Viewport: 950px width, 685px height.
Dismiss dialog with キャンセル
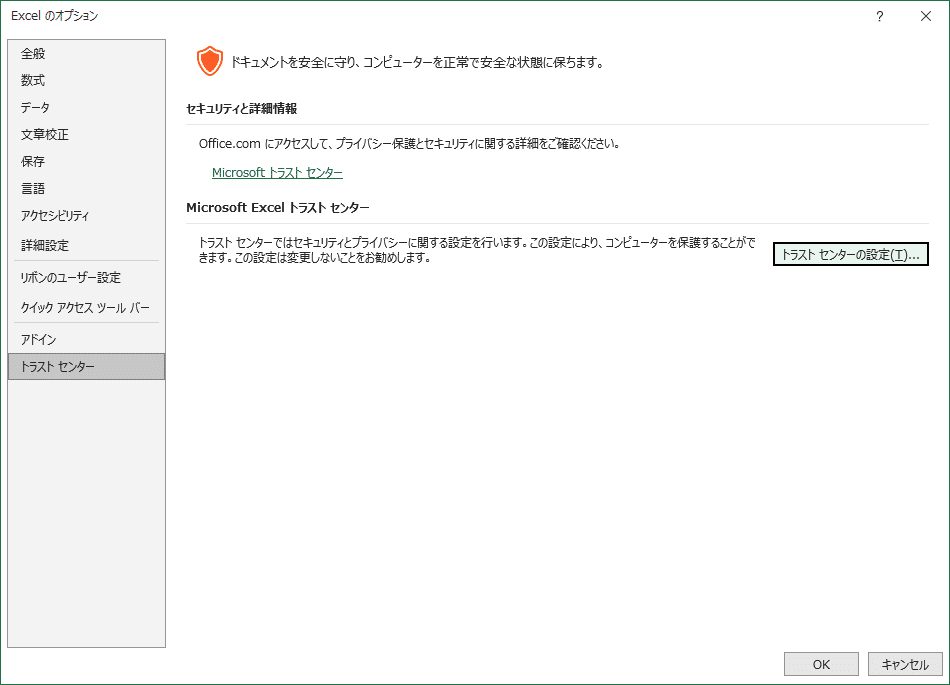pos(905,664)
